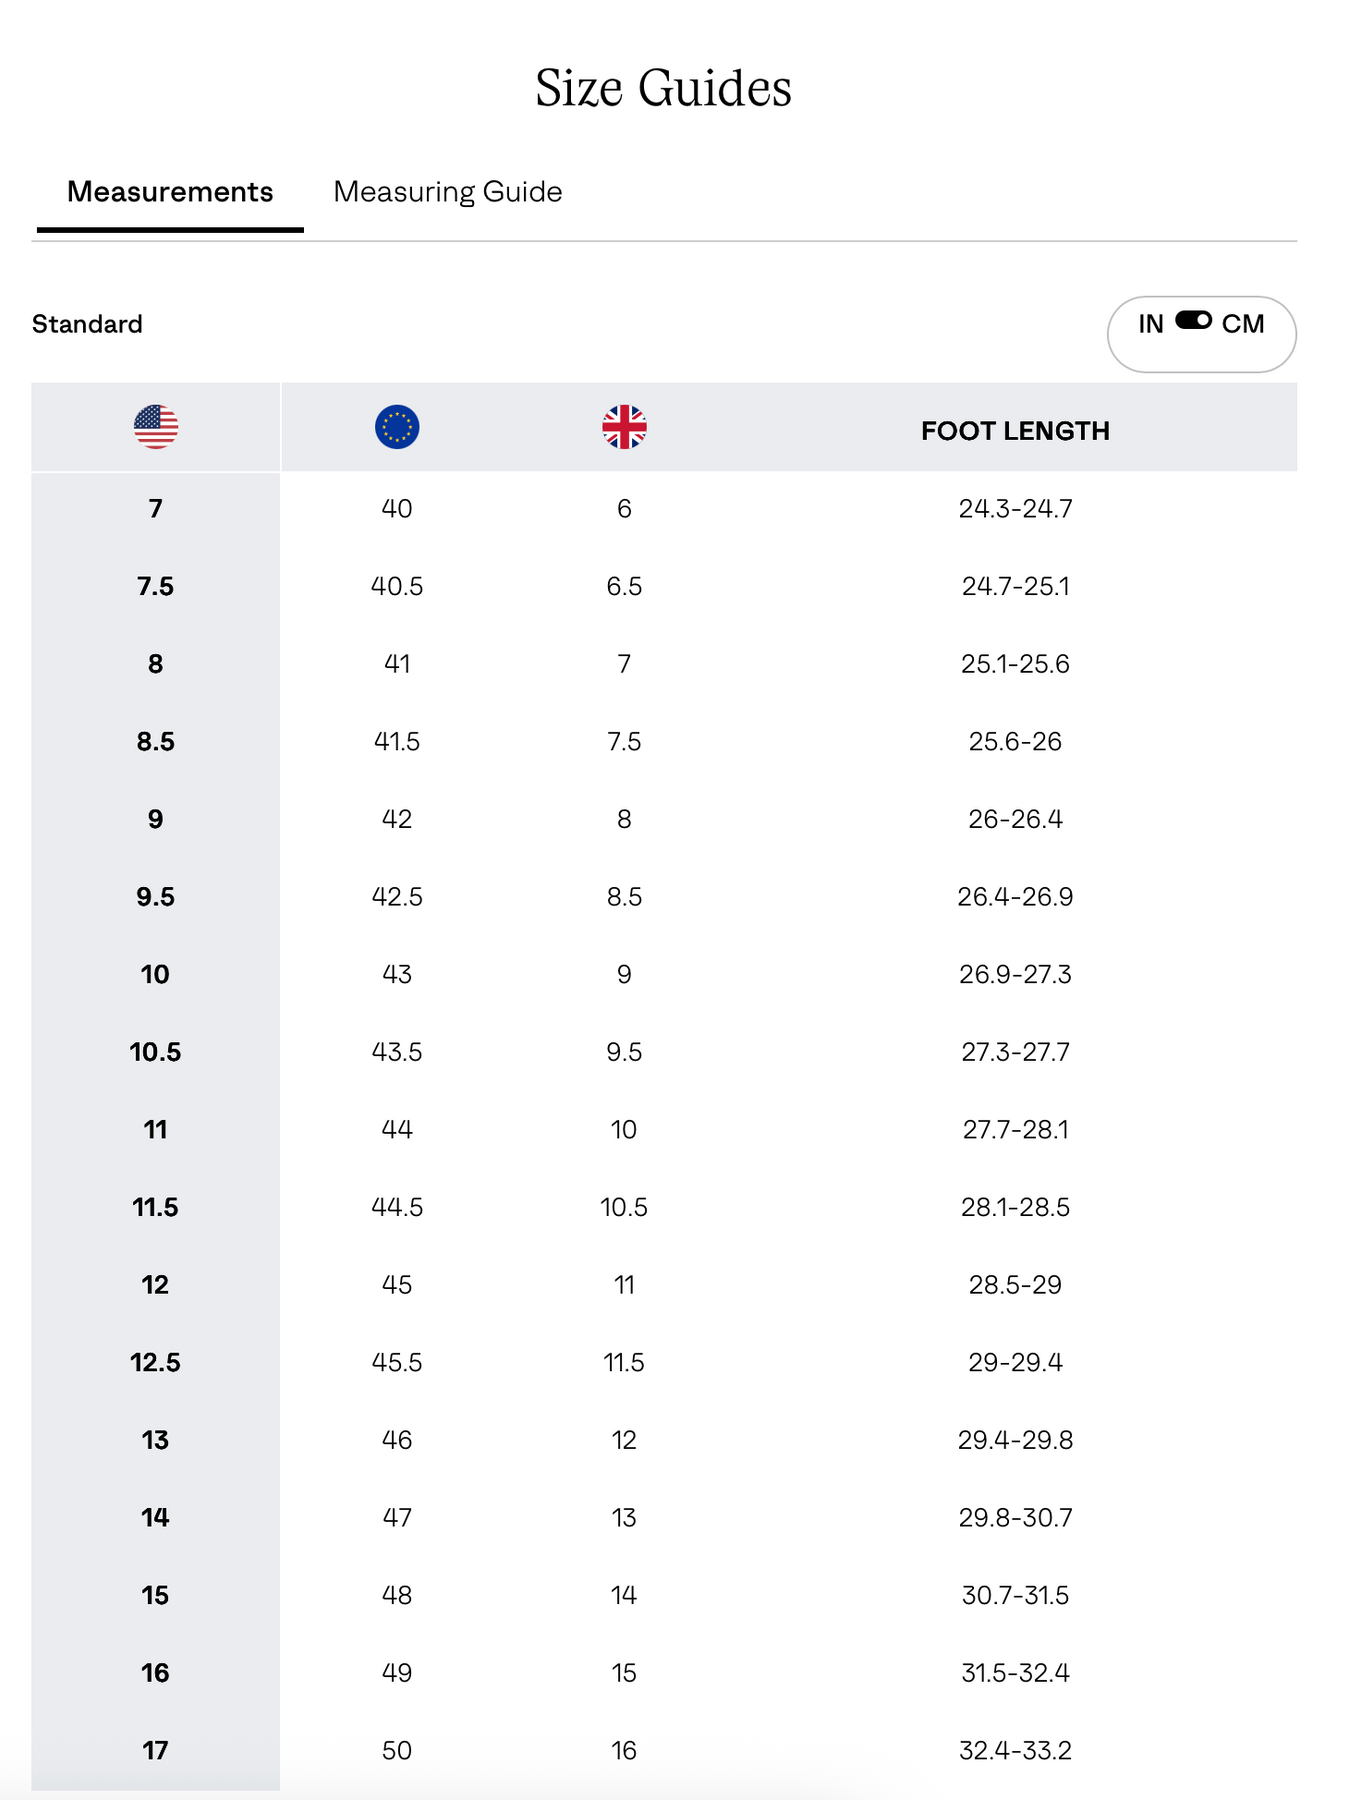Click the Size Guides heading
The image size is (1349, 1800).
click(663, 88)
